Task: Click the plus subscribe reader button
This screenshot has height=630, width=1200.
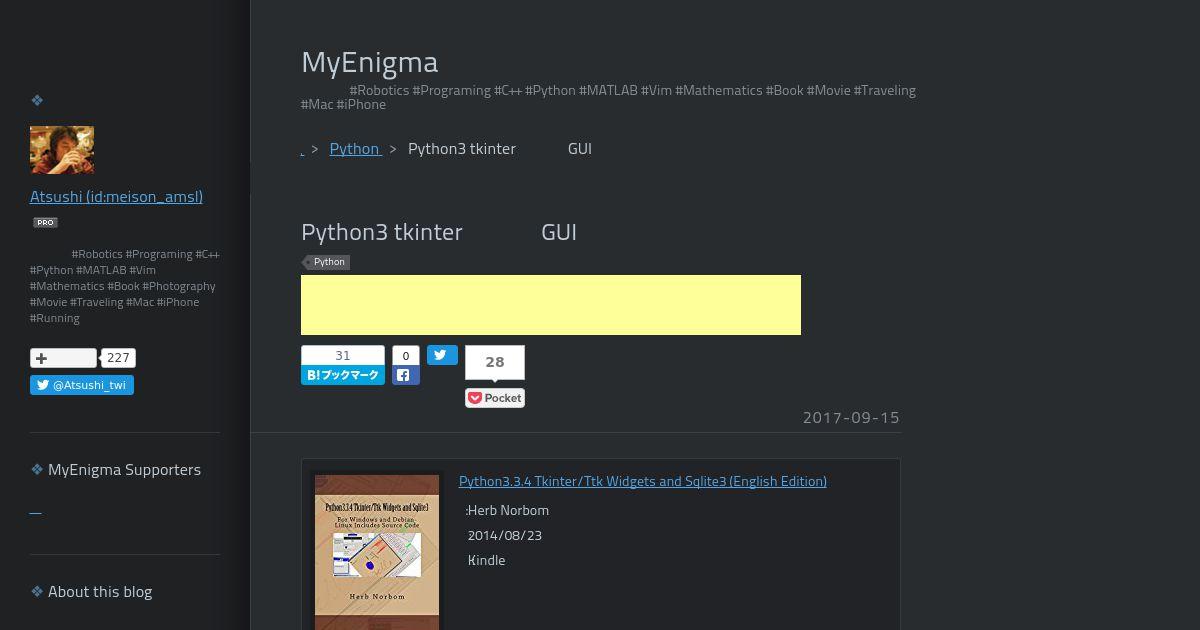Action: tap(63, 358)
